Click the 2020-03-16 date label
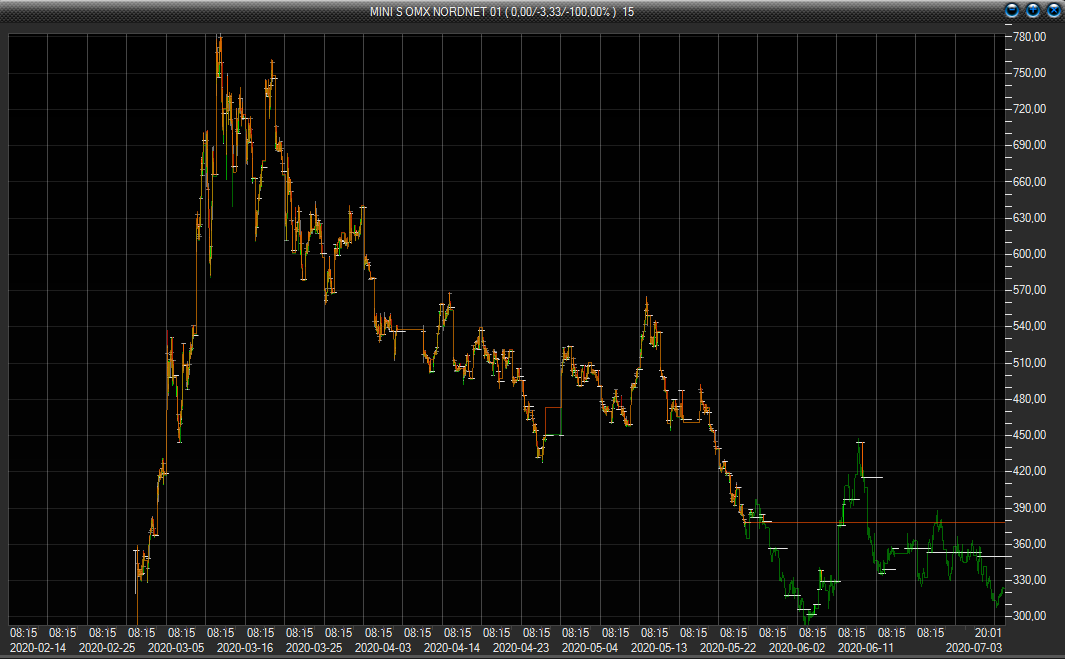Viewport: 1065px width, 659px height. tap(245, 648)
